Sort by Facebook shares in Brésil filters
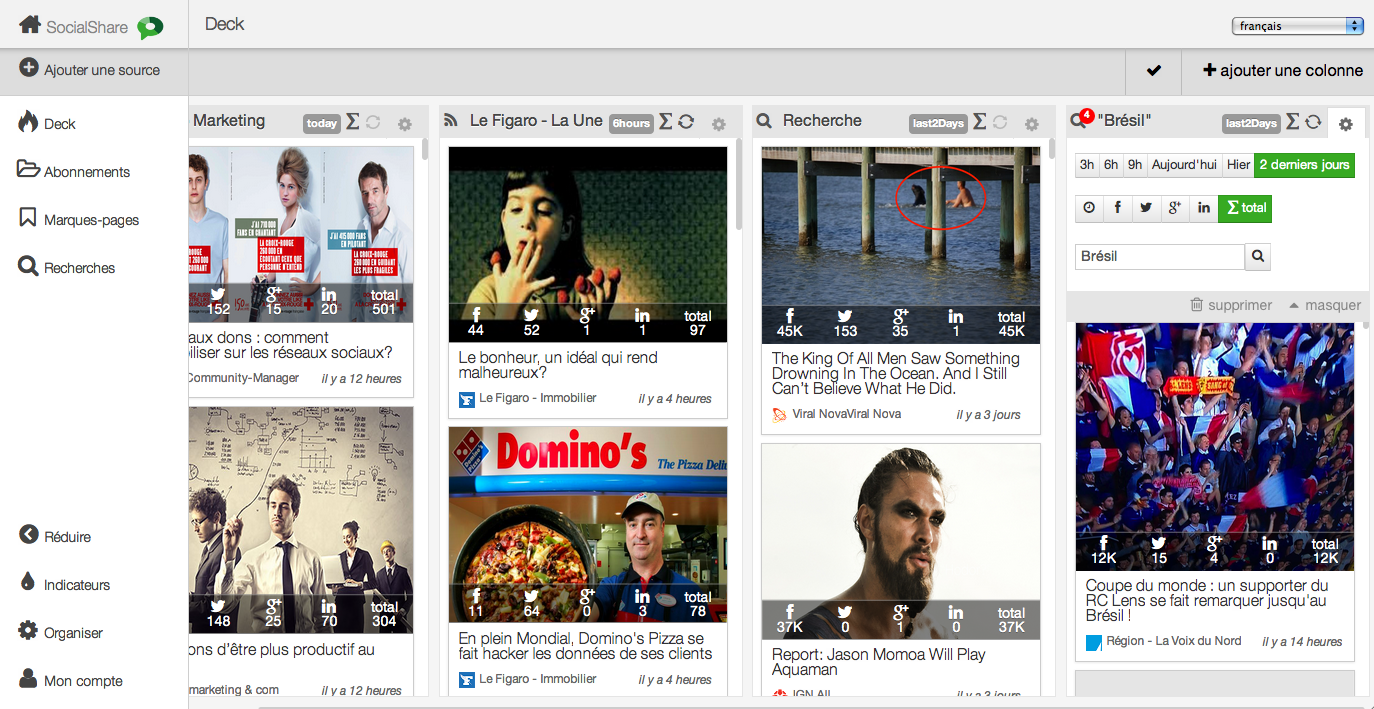 [x=1117, y=208]
